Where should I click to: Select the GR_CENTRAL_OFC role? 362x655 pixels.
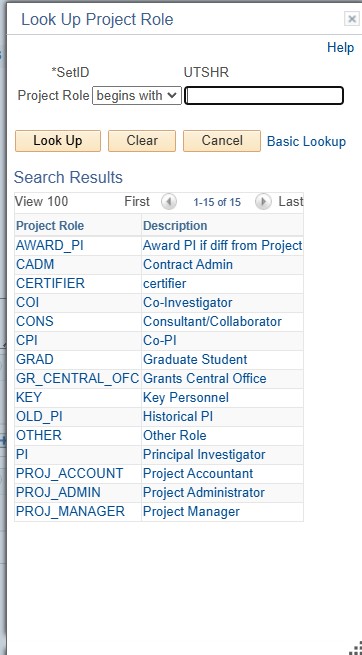(77, 378)
